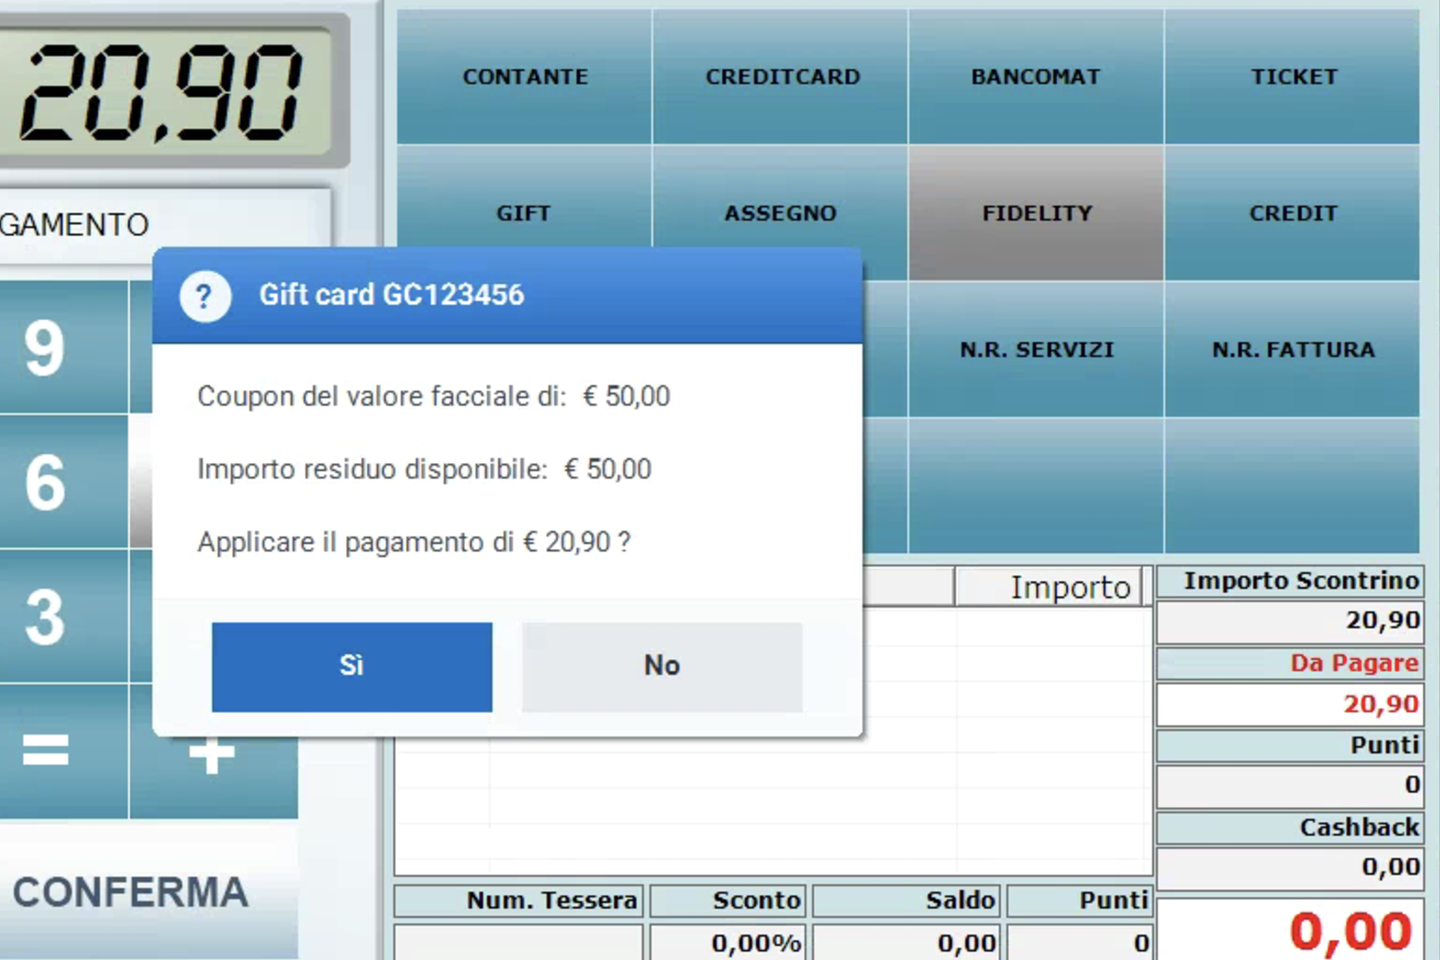Click the Sconto value 0,00%

pos(728,942)
